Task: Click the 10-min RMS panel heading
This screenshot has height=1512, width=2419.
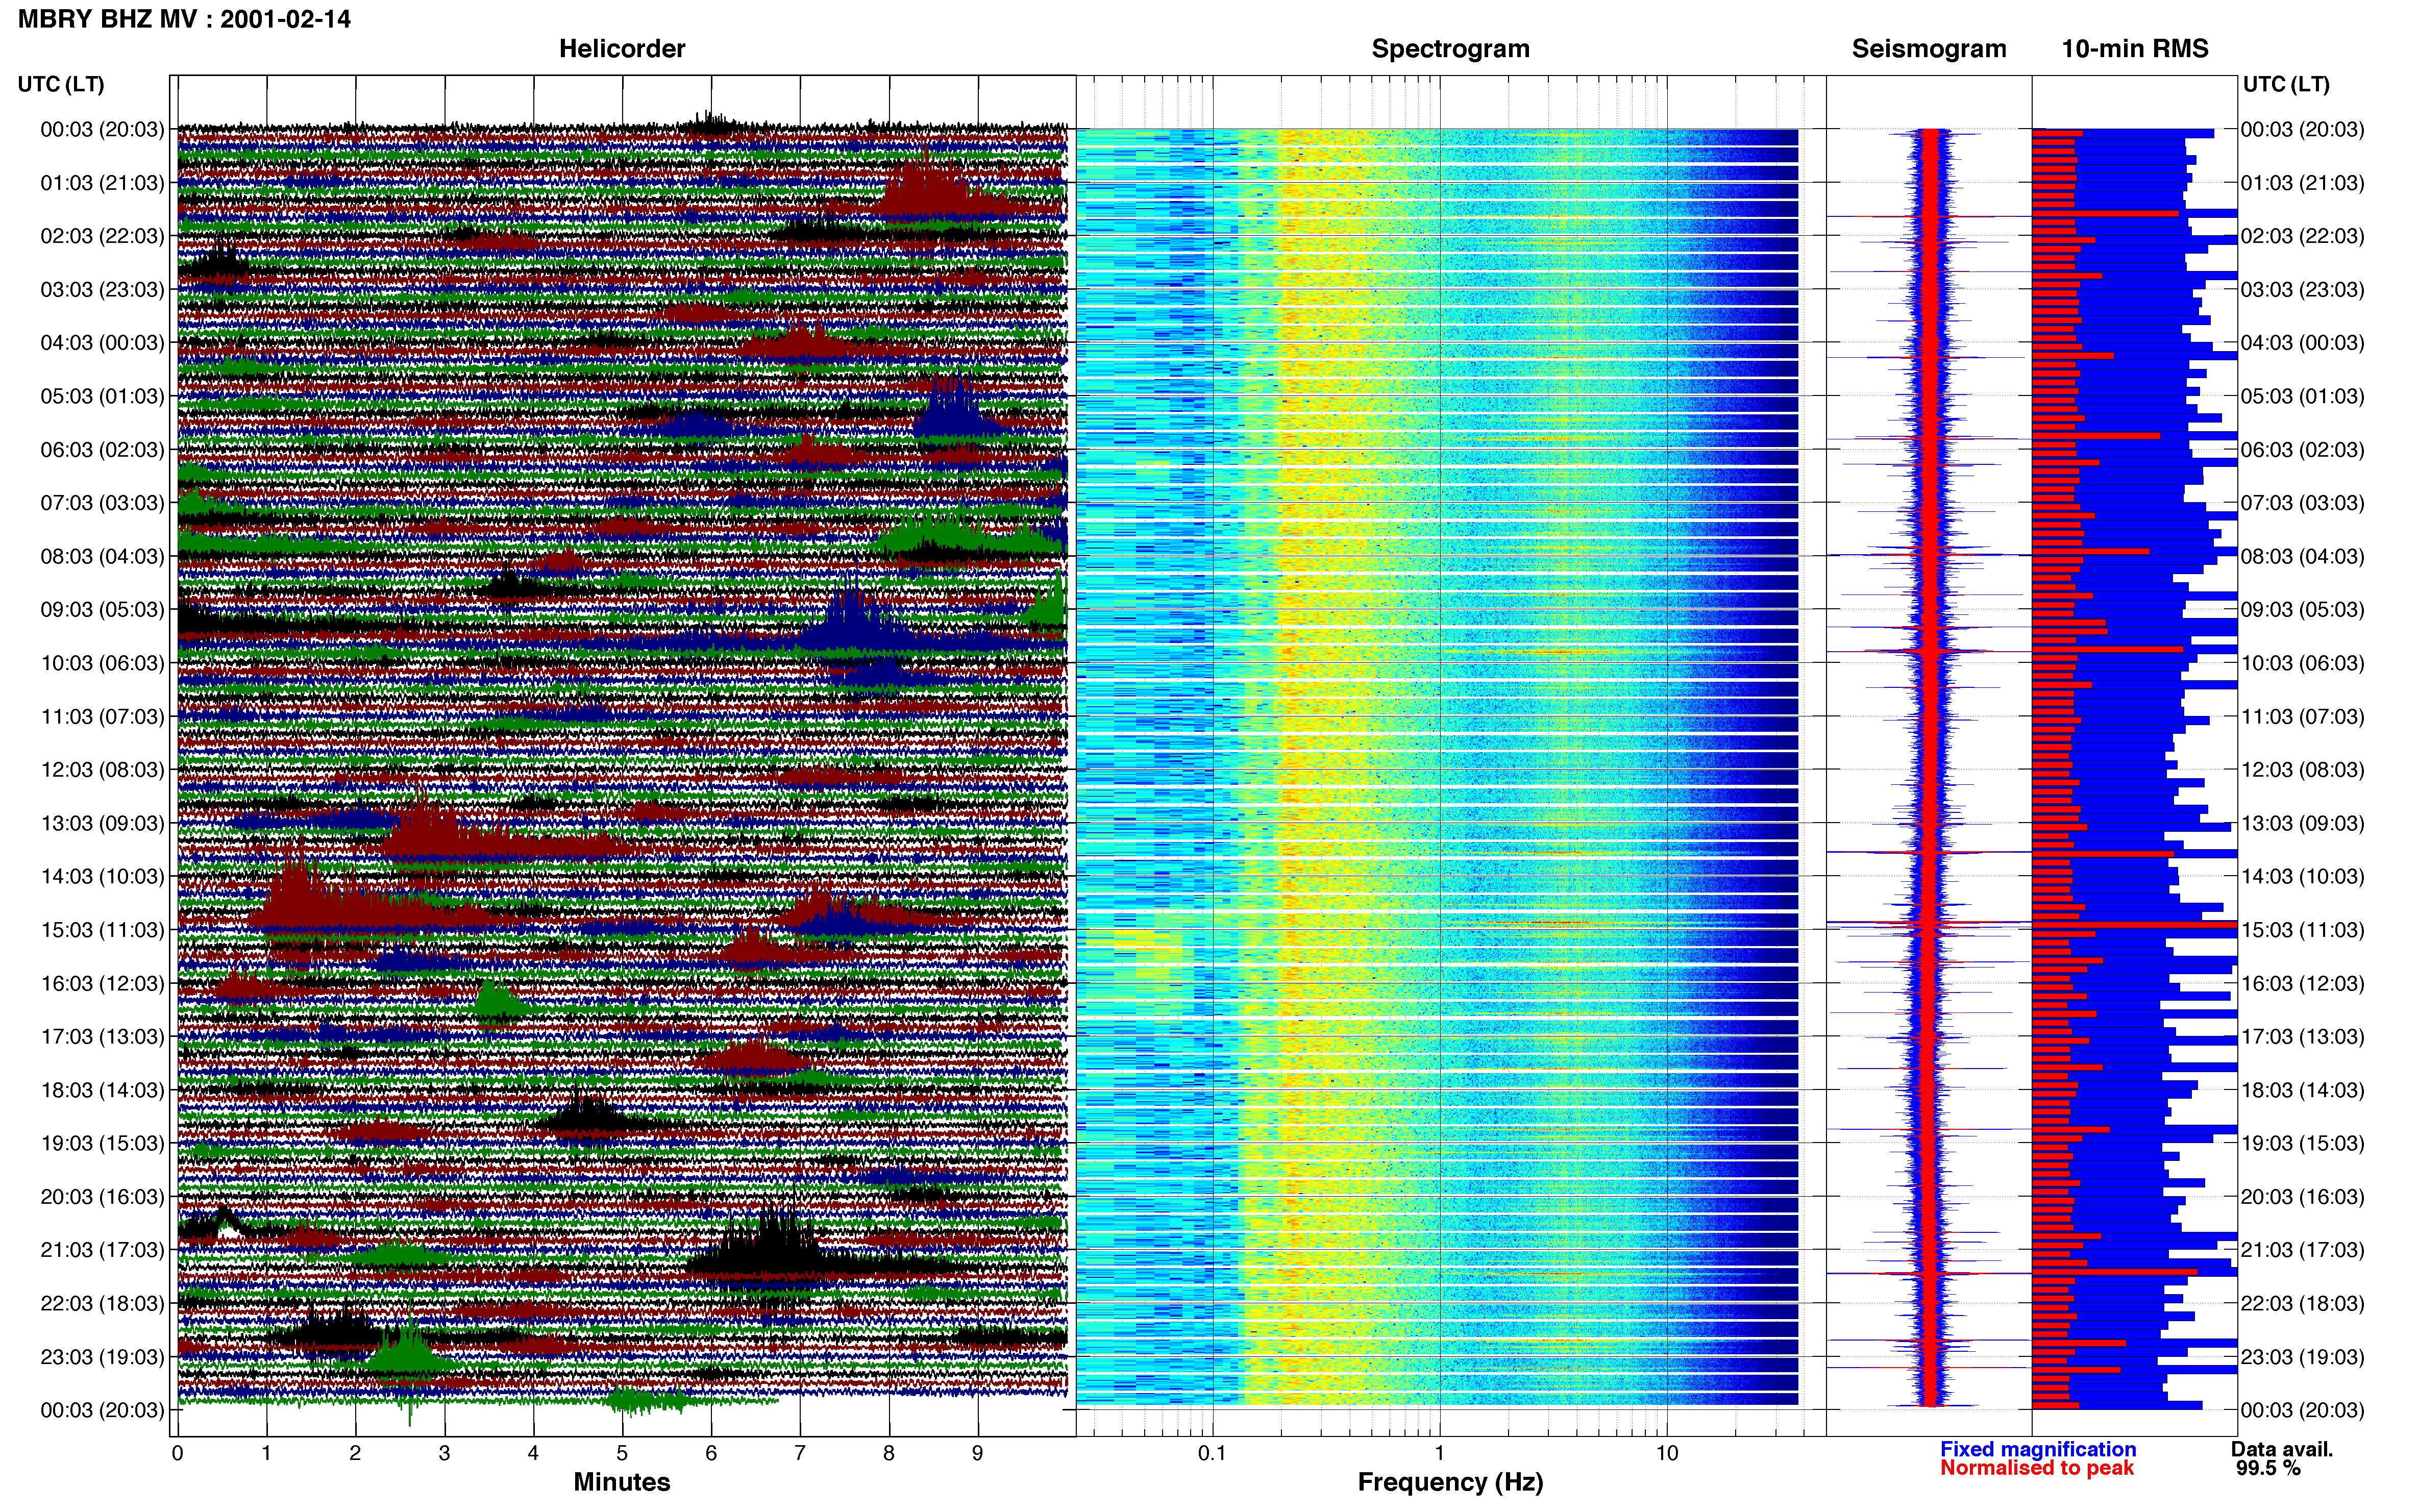Action: [2135, 49]
